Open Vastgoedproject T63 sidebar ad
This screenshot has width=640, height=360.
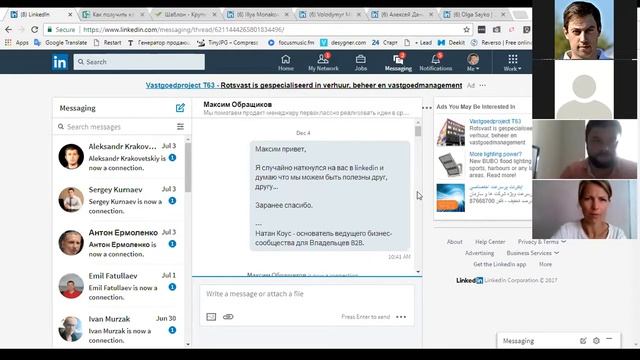(495, 121)
